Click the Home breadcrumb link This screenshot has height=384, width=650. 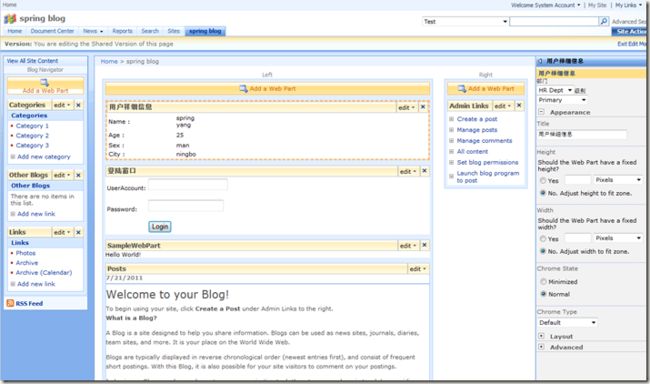[109, 61]
